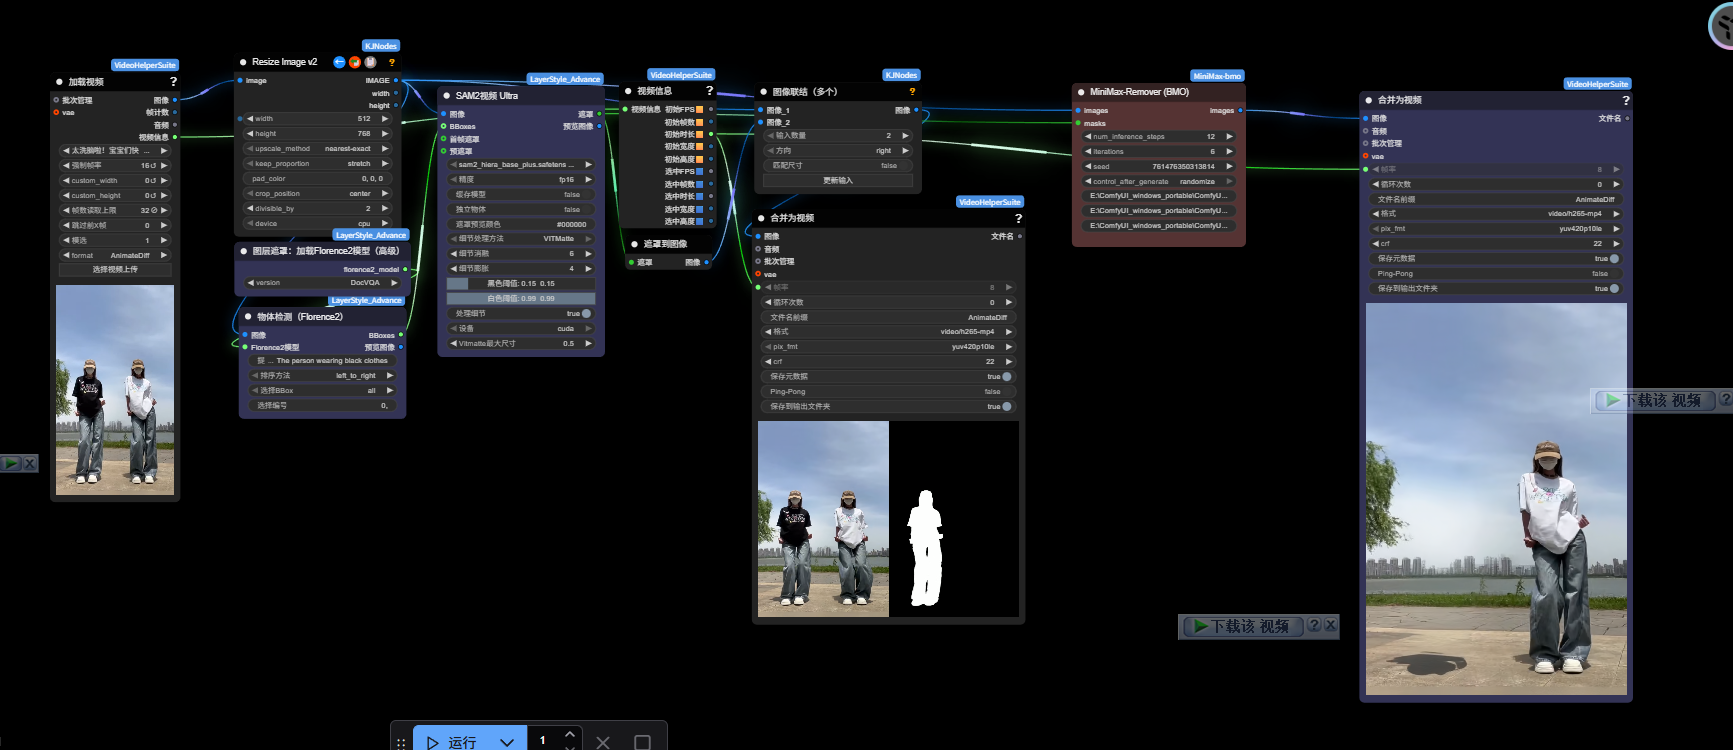This screenshot has width=1733, height=750.
Task: Click the question mark beside the lower 下载该视频 button
Action: (x=1314, y=625)
